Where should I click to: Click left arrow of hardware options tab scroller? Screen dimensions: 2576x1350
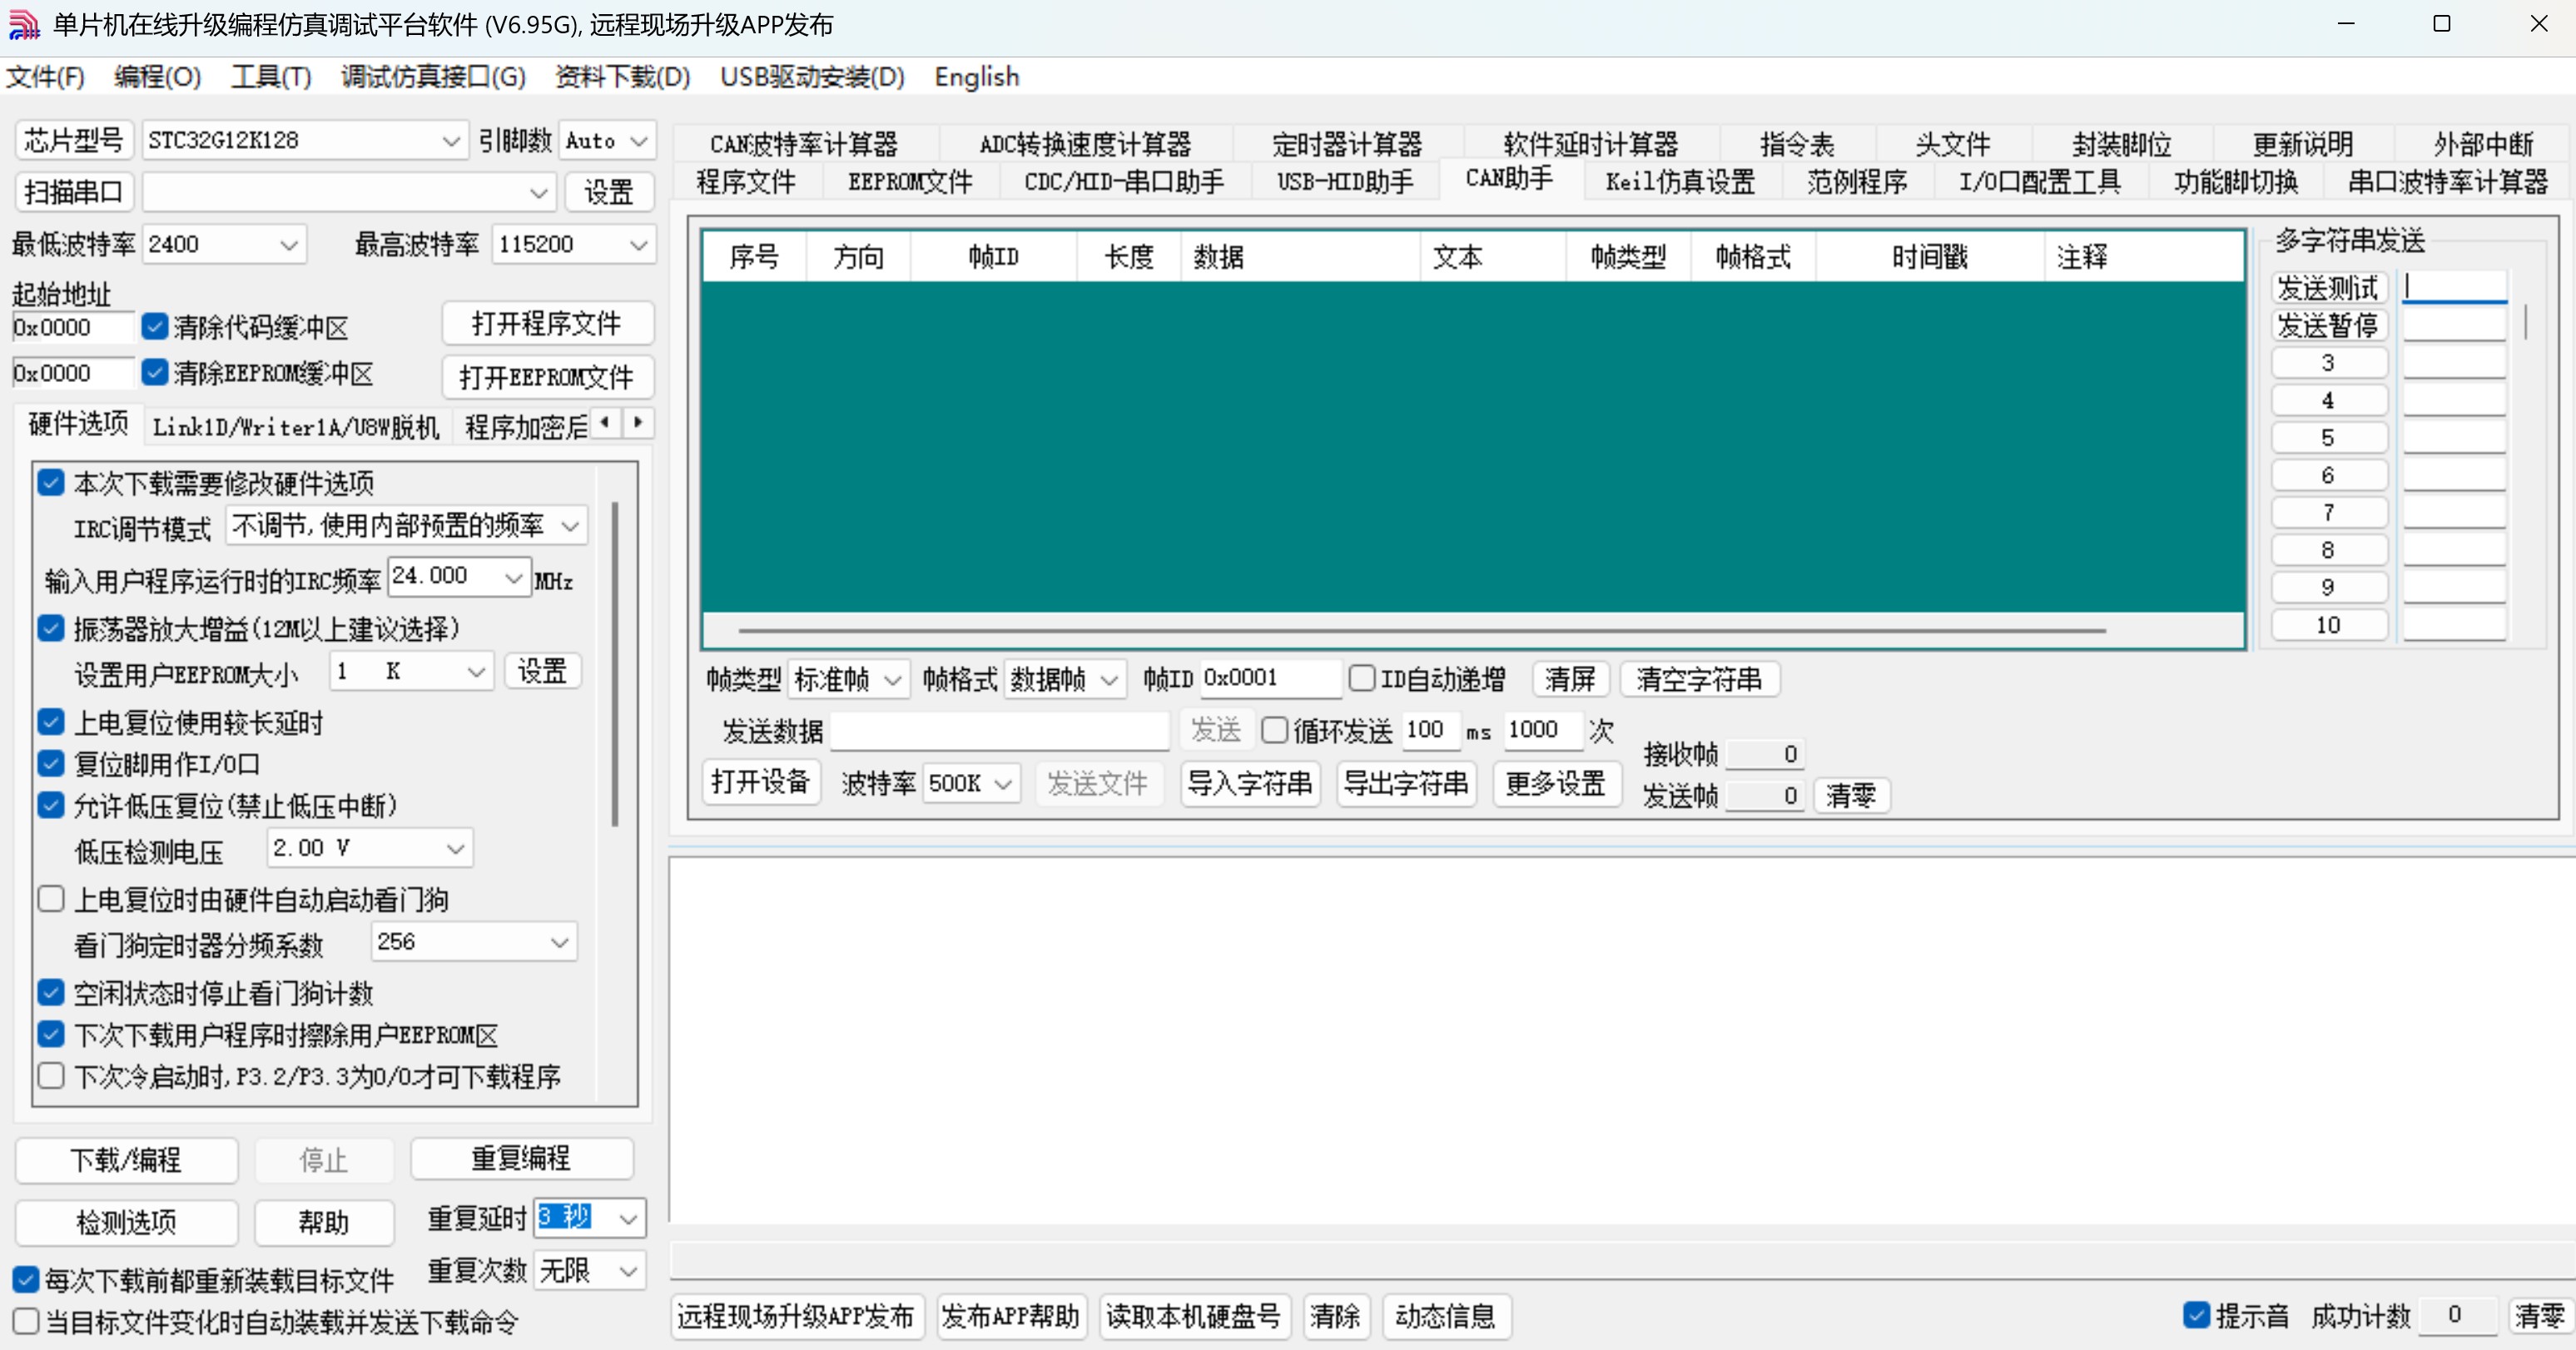pyautogui.click(x=605, y=423)
